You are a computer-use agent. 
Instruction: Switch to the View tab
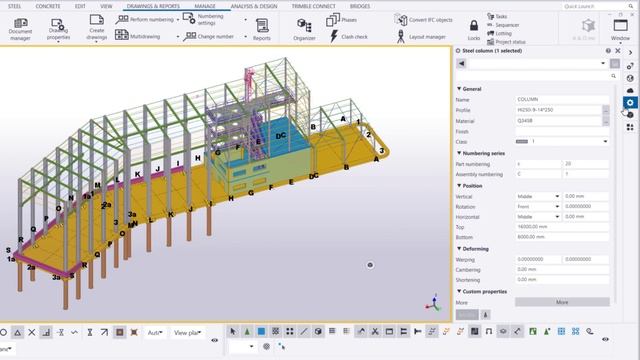pos(106,6)
